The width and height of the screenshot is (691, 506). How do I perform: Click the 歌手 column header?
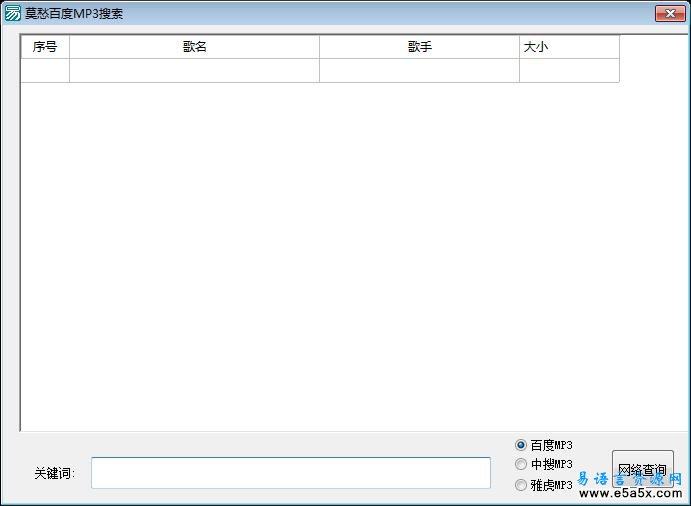[x=420, y=47]
